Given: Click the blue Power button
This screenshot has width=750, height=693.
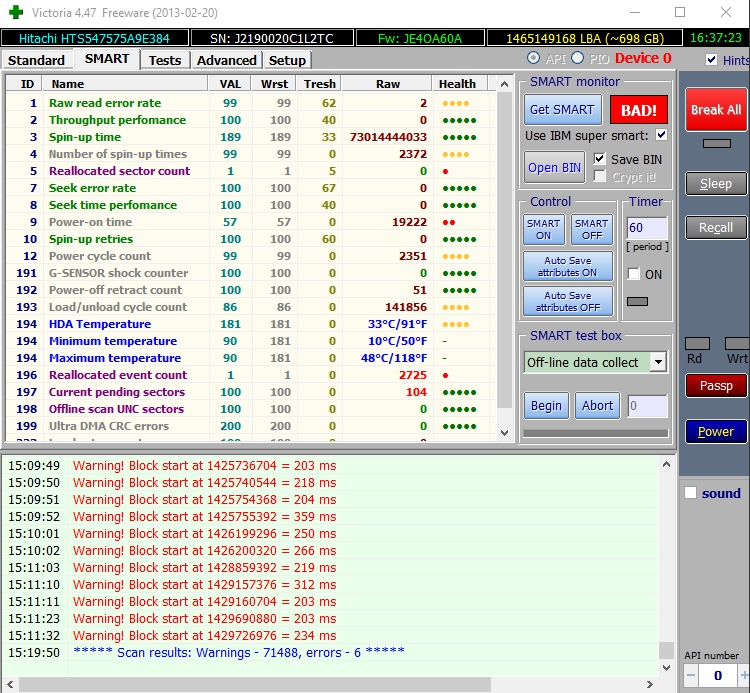Looking at the screenshot, I should click(716, 431).
